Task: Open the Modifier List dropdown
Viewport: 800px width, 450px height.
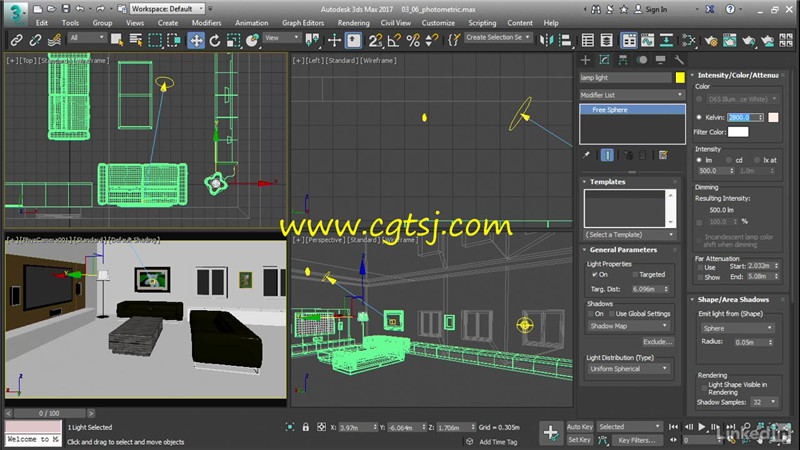Action: pyautogui.click(x=631, y=95)
